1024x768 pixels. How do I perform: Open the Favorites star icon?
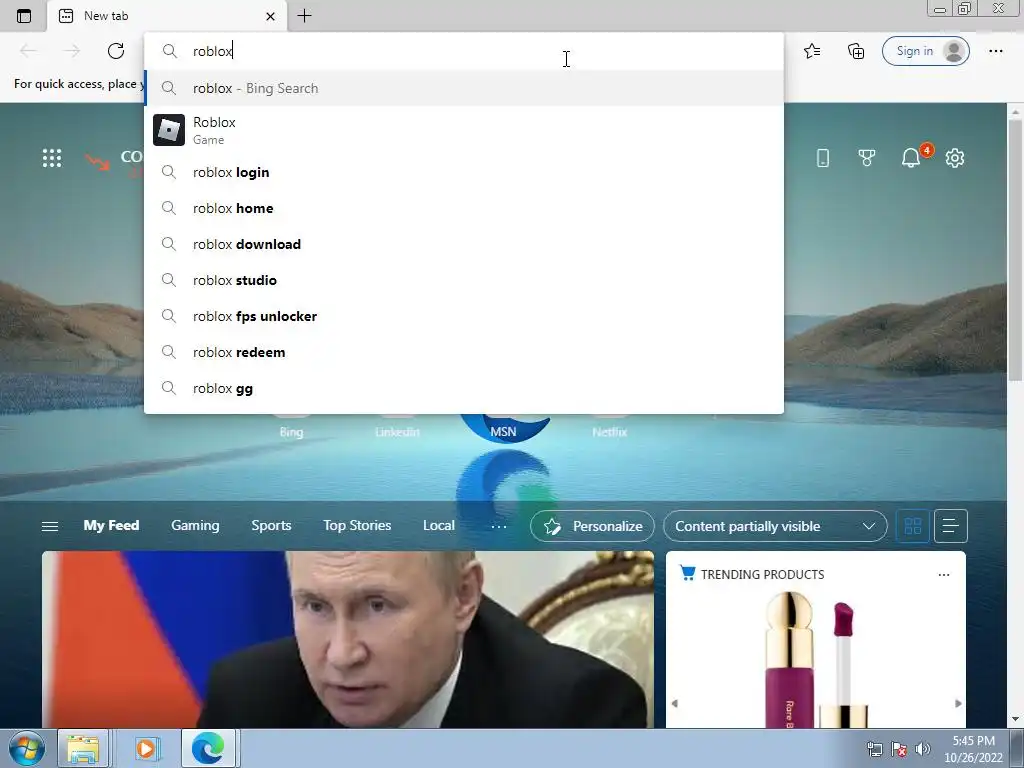(x=812, y=51)
